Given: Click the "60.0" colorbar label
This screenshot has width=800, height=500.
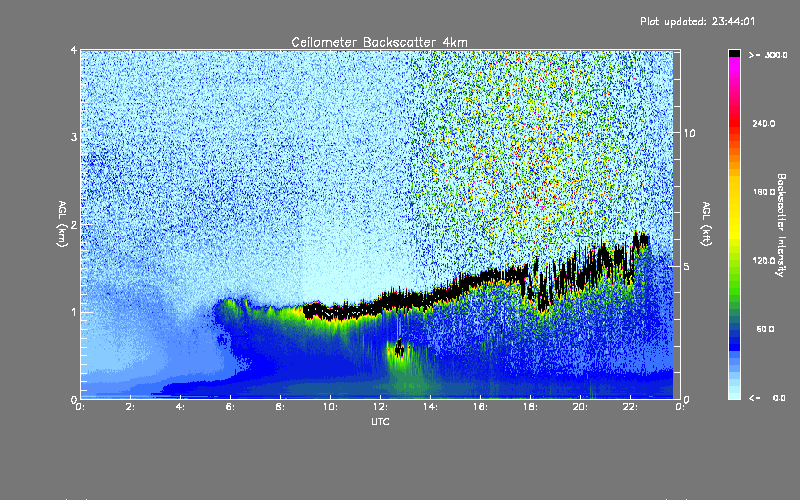Looking at the screenshot, I should (765, 329).
